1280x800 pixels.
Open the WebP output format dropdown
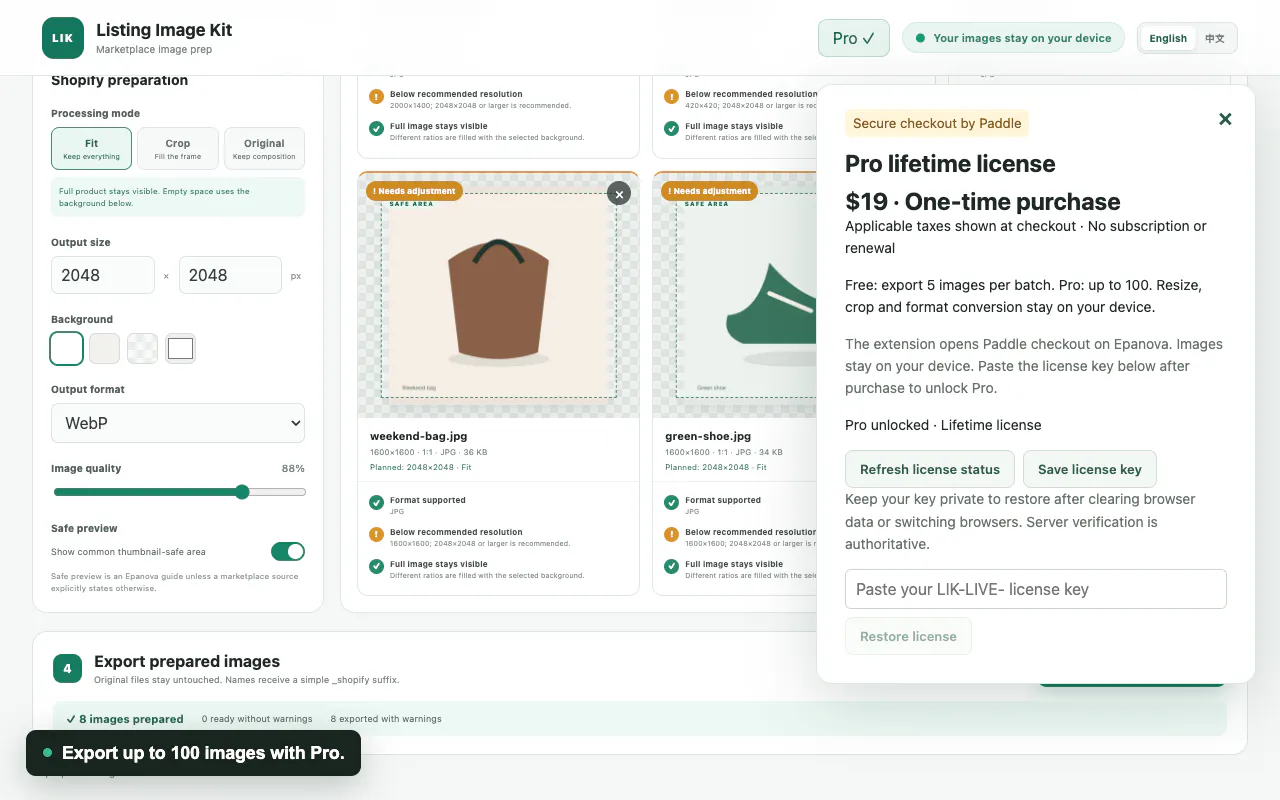point(178,423)
